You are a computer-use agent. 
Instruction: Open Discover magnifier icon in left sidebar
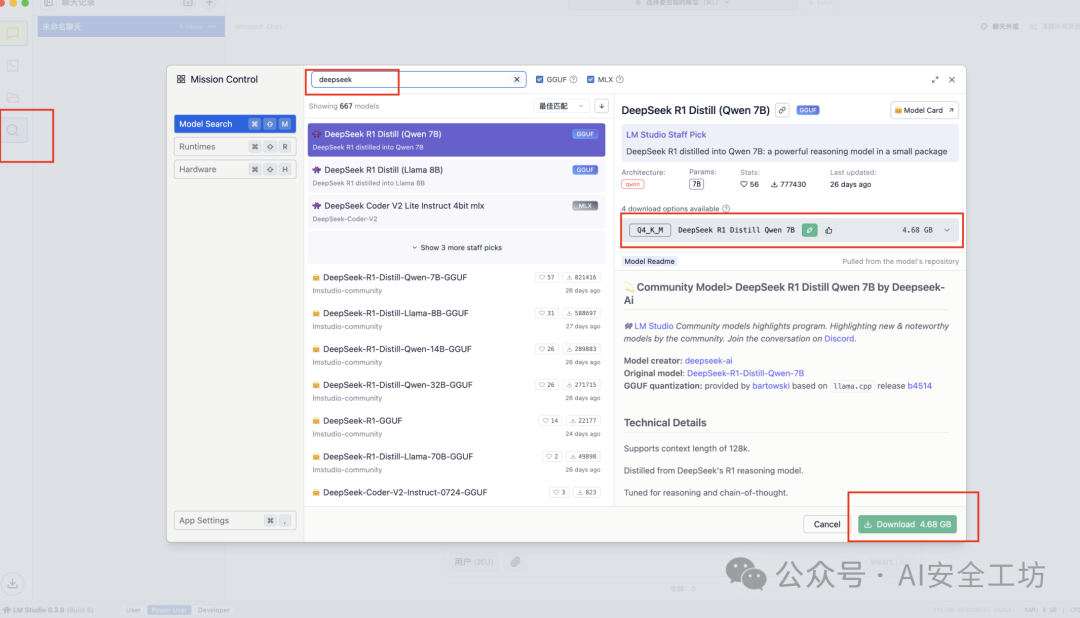click(13, 130)
